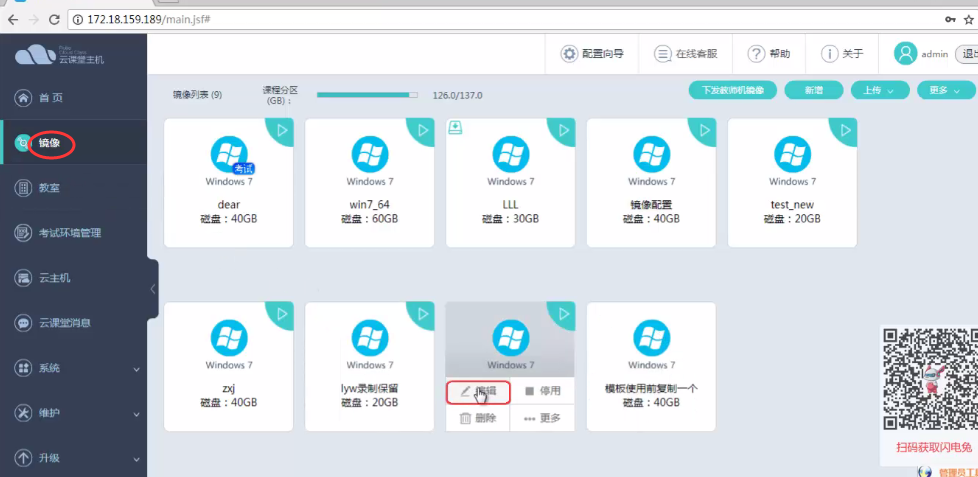
Task: Open 在线客服 online support
Action: tap(685, 54)
